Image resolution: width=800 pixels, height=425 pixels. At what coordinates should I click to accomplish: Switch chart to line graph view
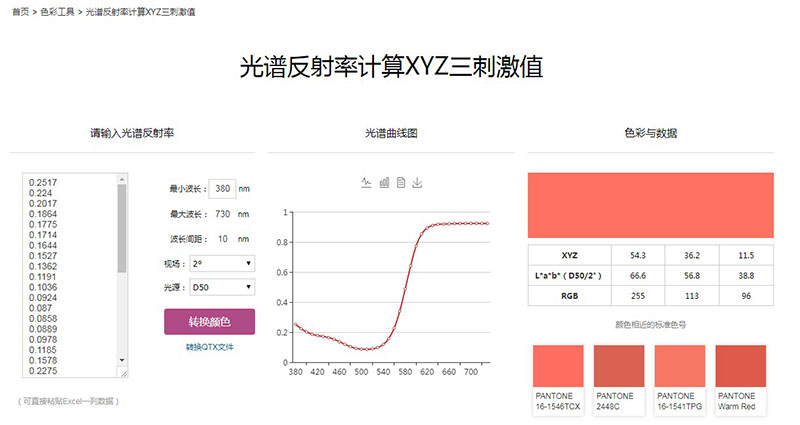(366, 182)
